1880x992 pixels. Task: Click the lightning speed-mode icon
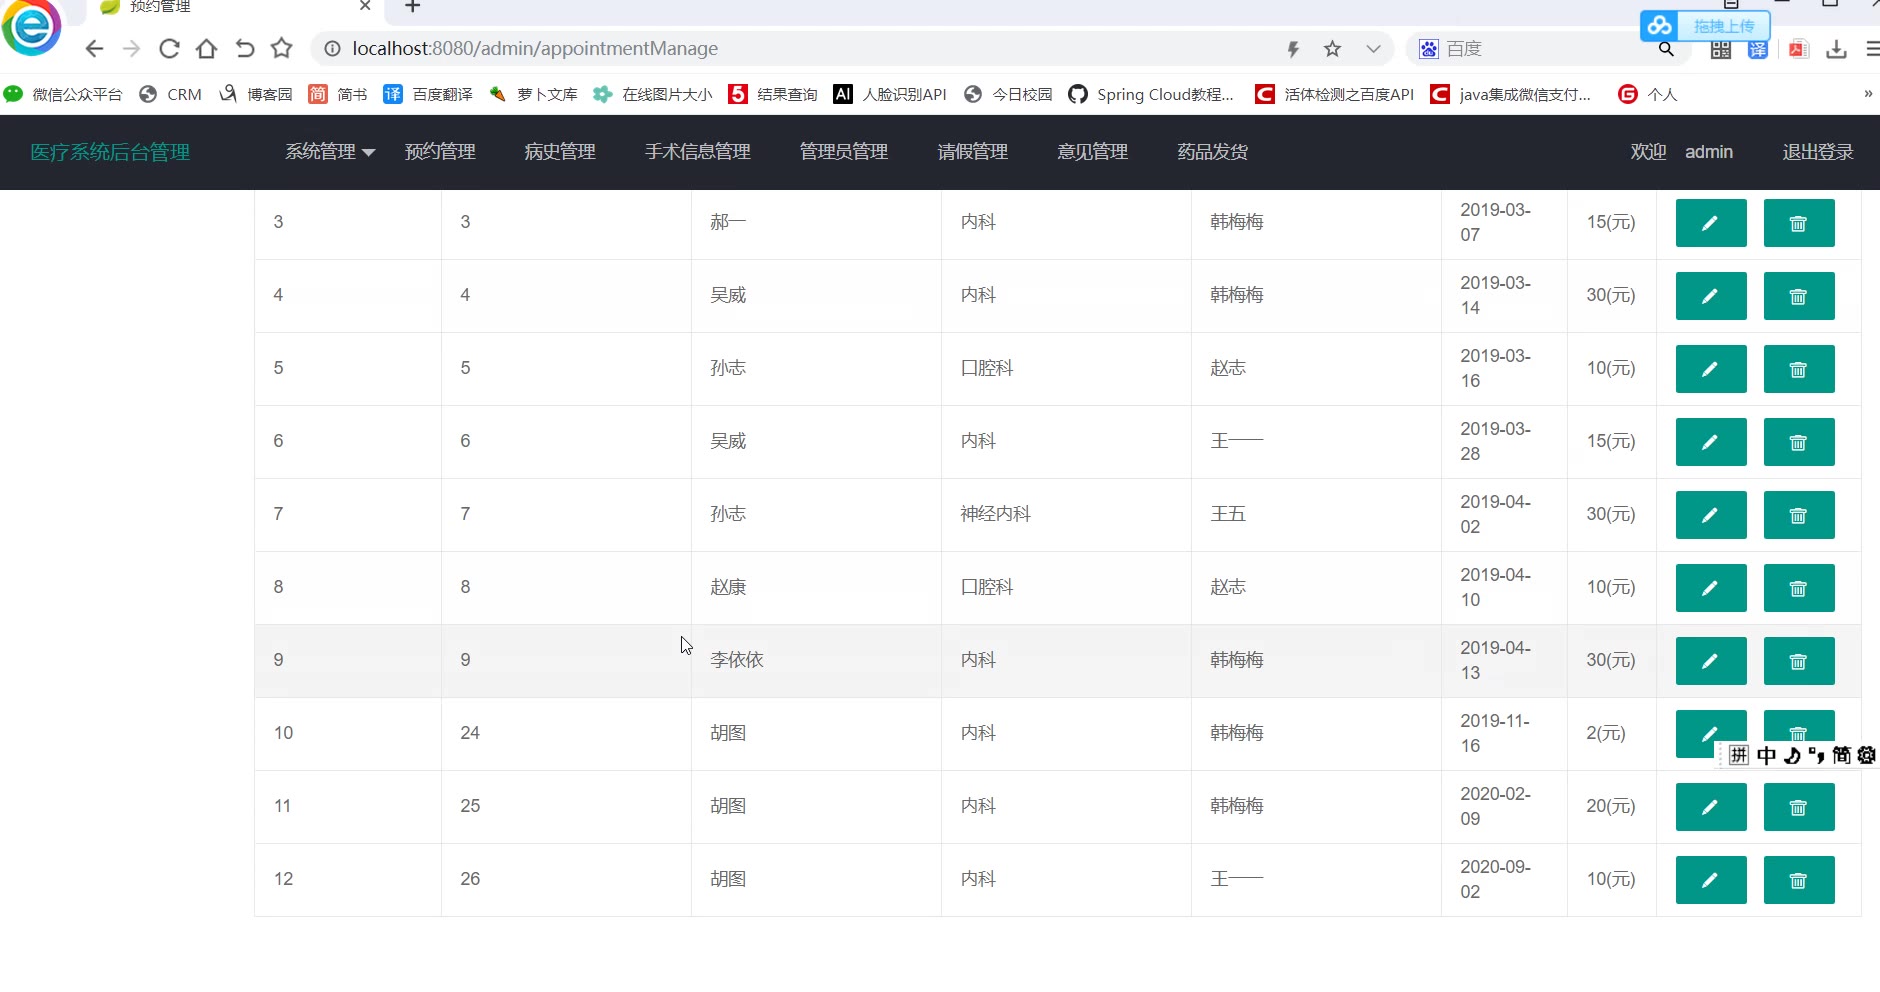[1293, 48]
